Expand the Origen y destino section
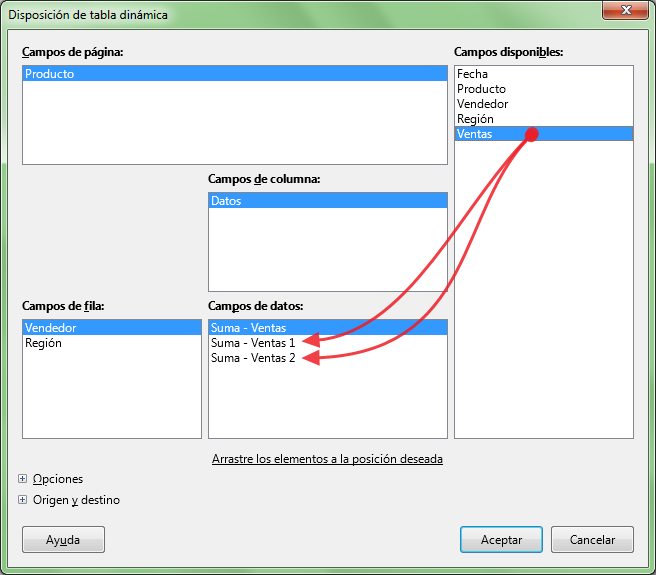Screen dimensions: 656x575 (x=23, y=500)
